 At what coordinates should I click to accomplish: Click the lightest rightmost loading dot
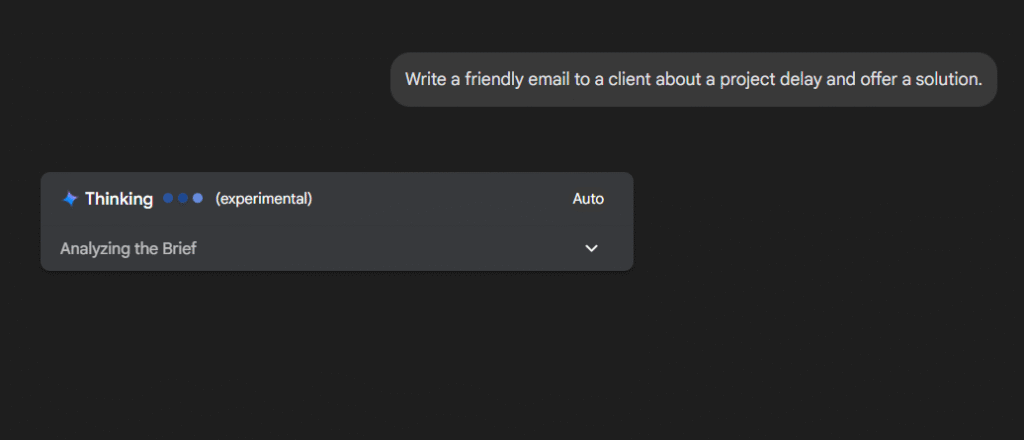coord(198,198)
